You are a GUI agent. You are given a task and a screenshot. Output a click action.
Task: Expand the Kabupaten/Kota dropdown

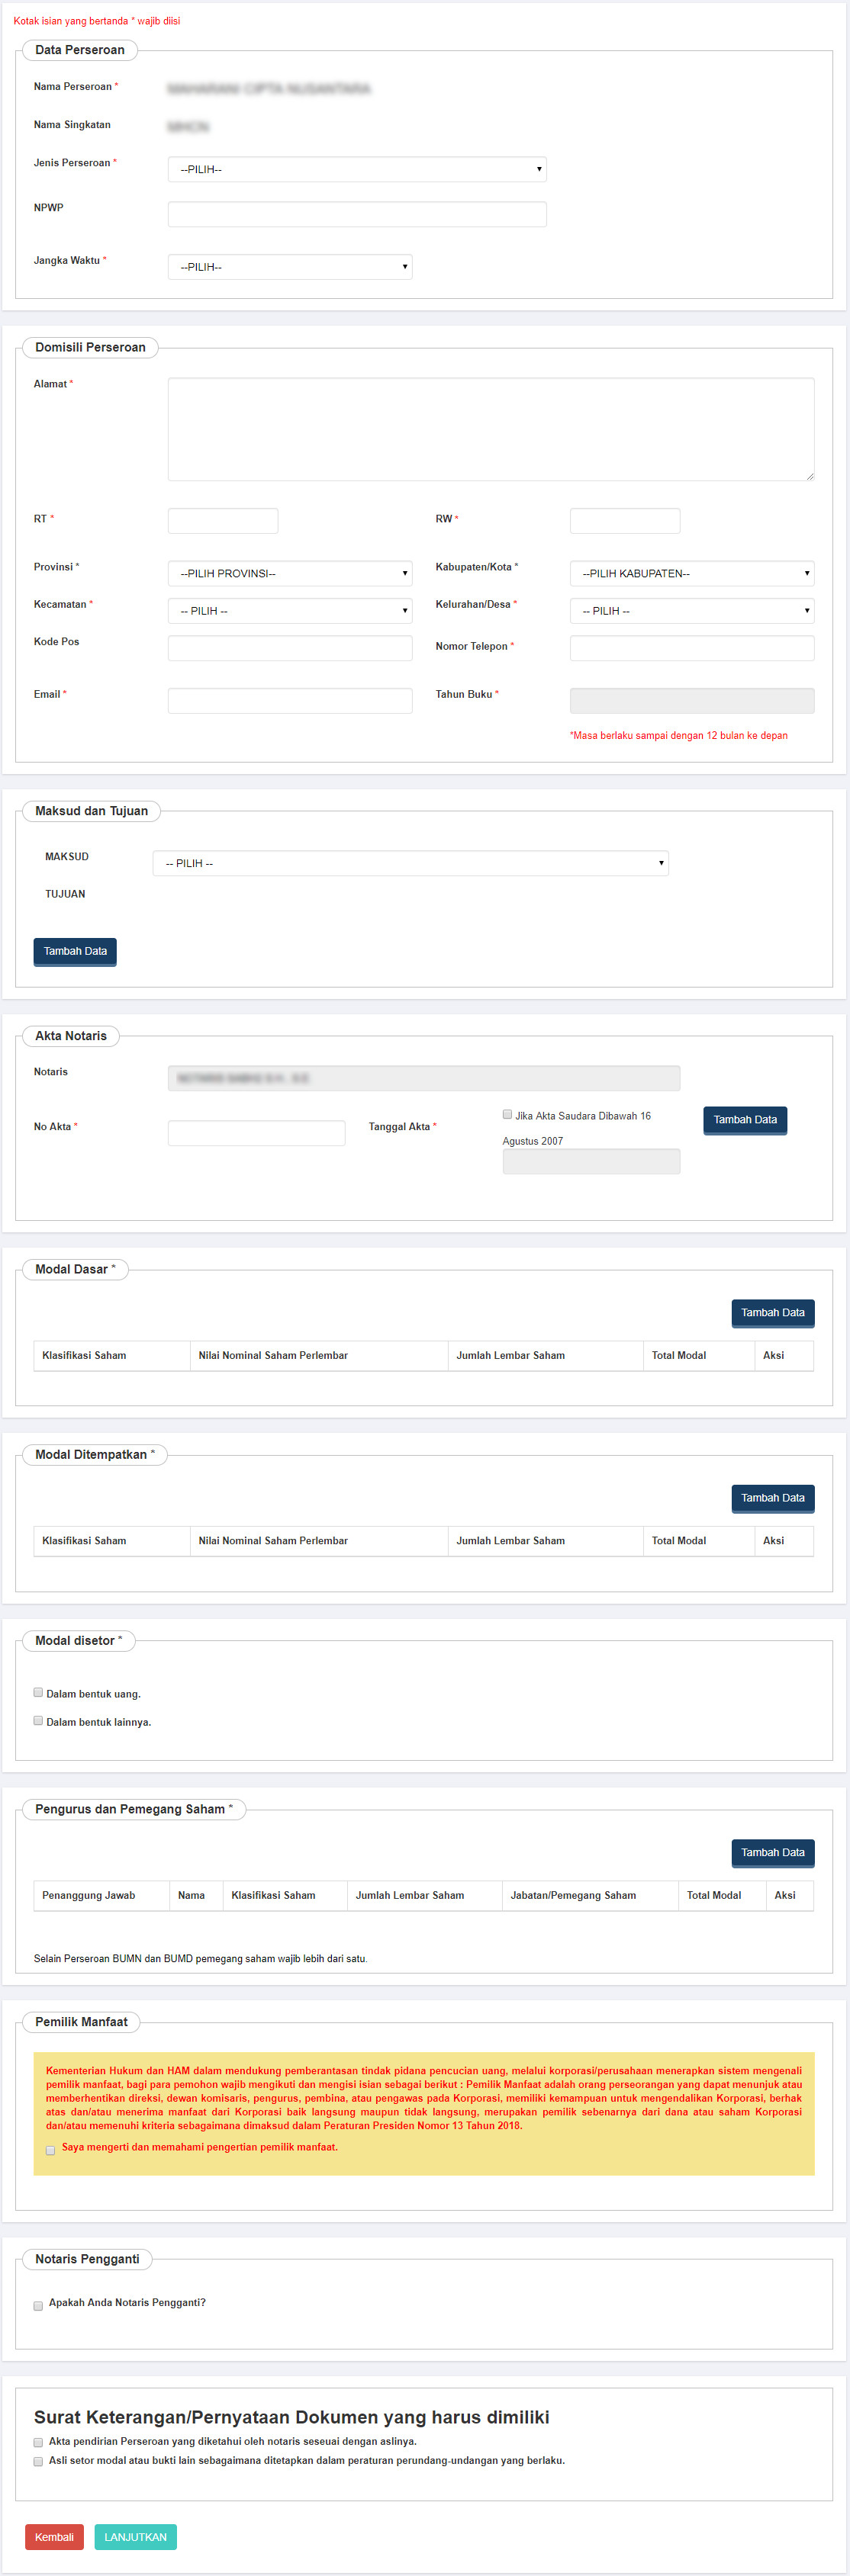[x=691, y=573]
